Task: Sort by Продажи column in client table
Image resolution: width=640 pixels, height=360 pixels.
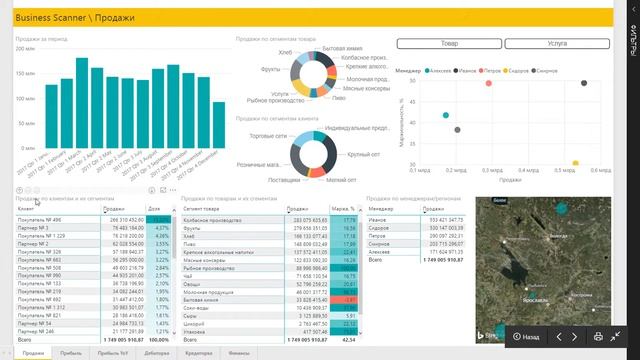Action: 114,209
